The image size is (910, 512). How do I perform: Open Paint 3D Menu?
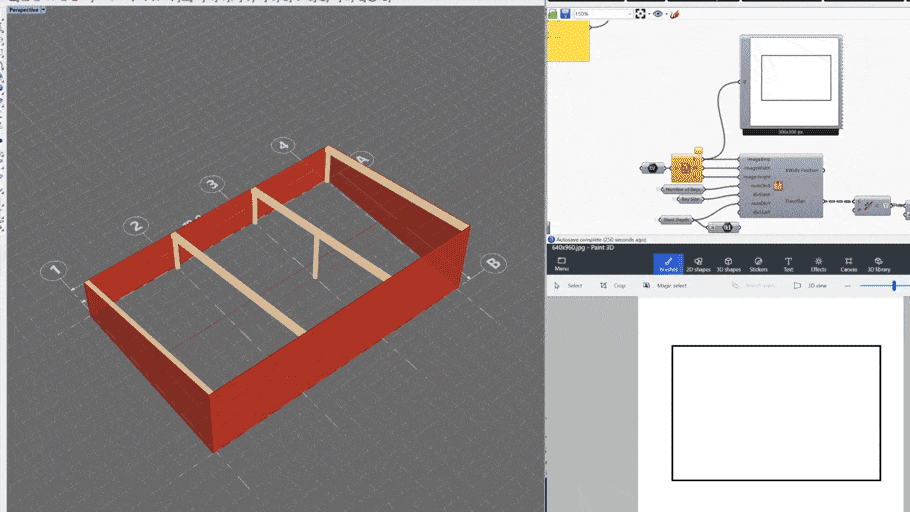coord(561,264)
